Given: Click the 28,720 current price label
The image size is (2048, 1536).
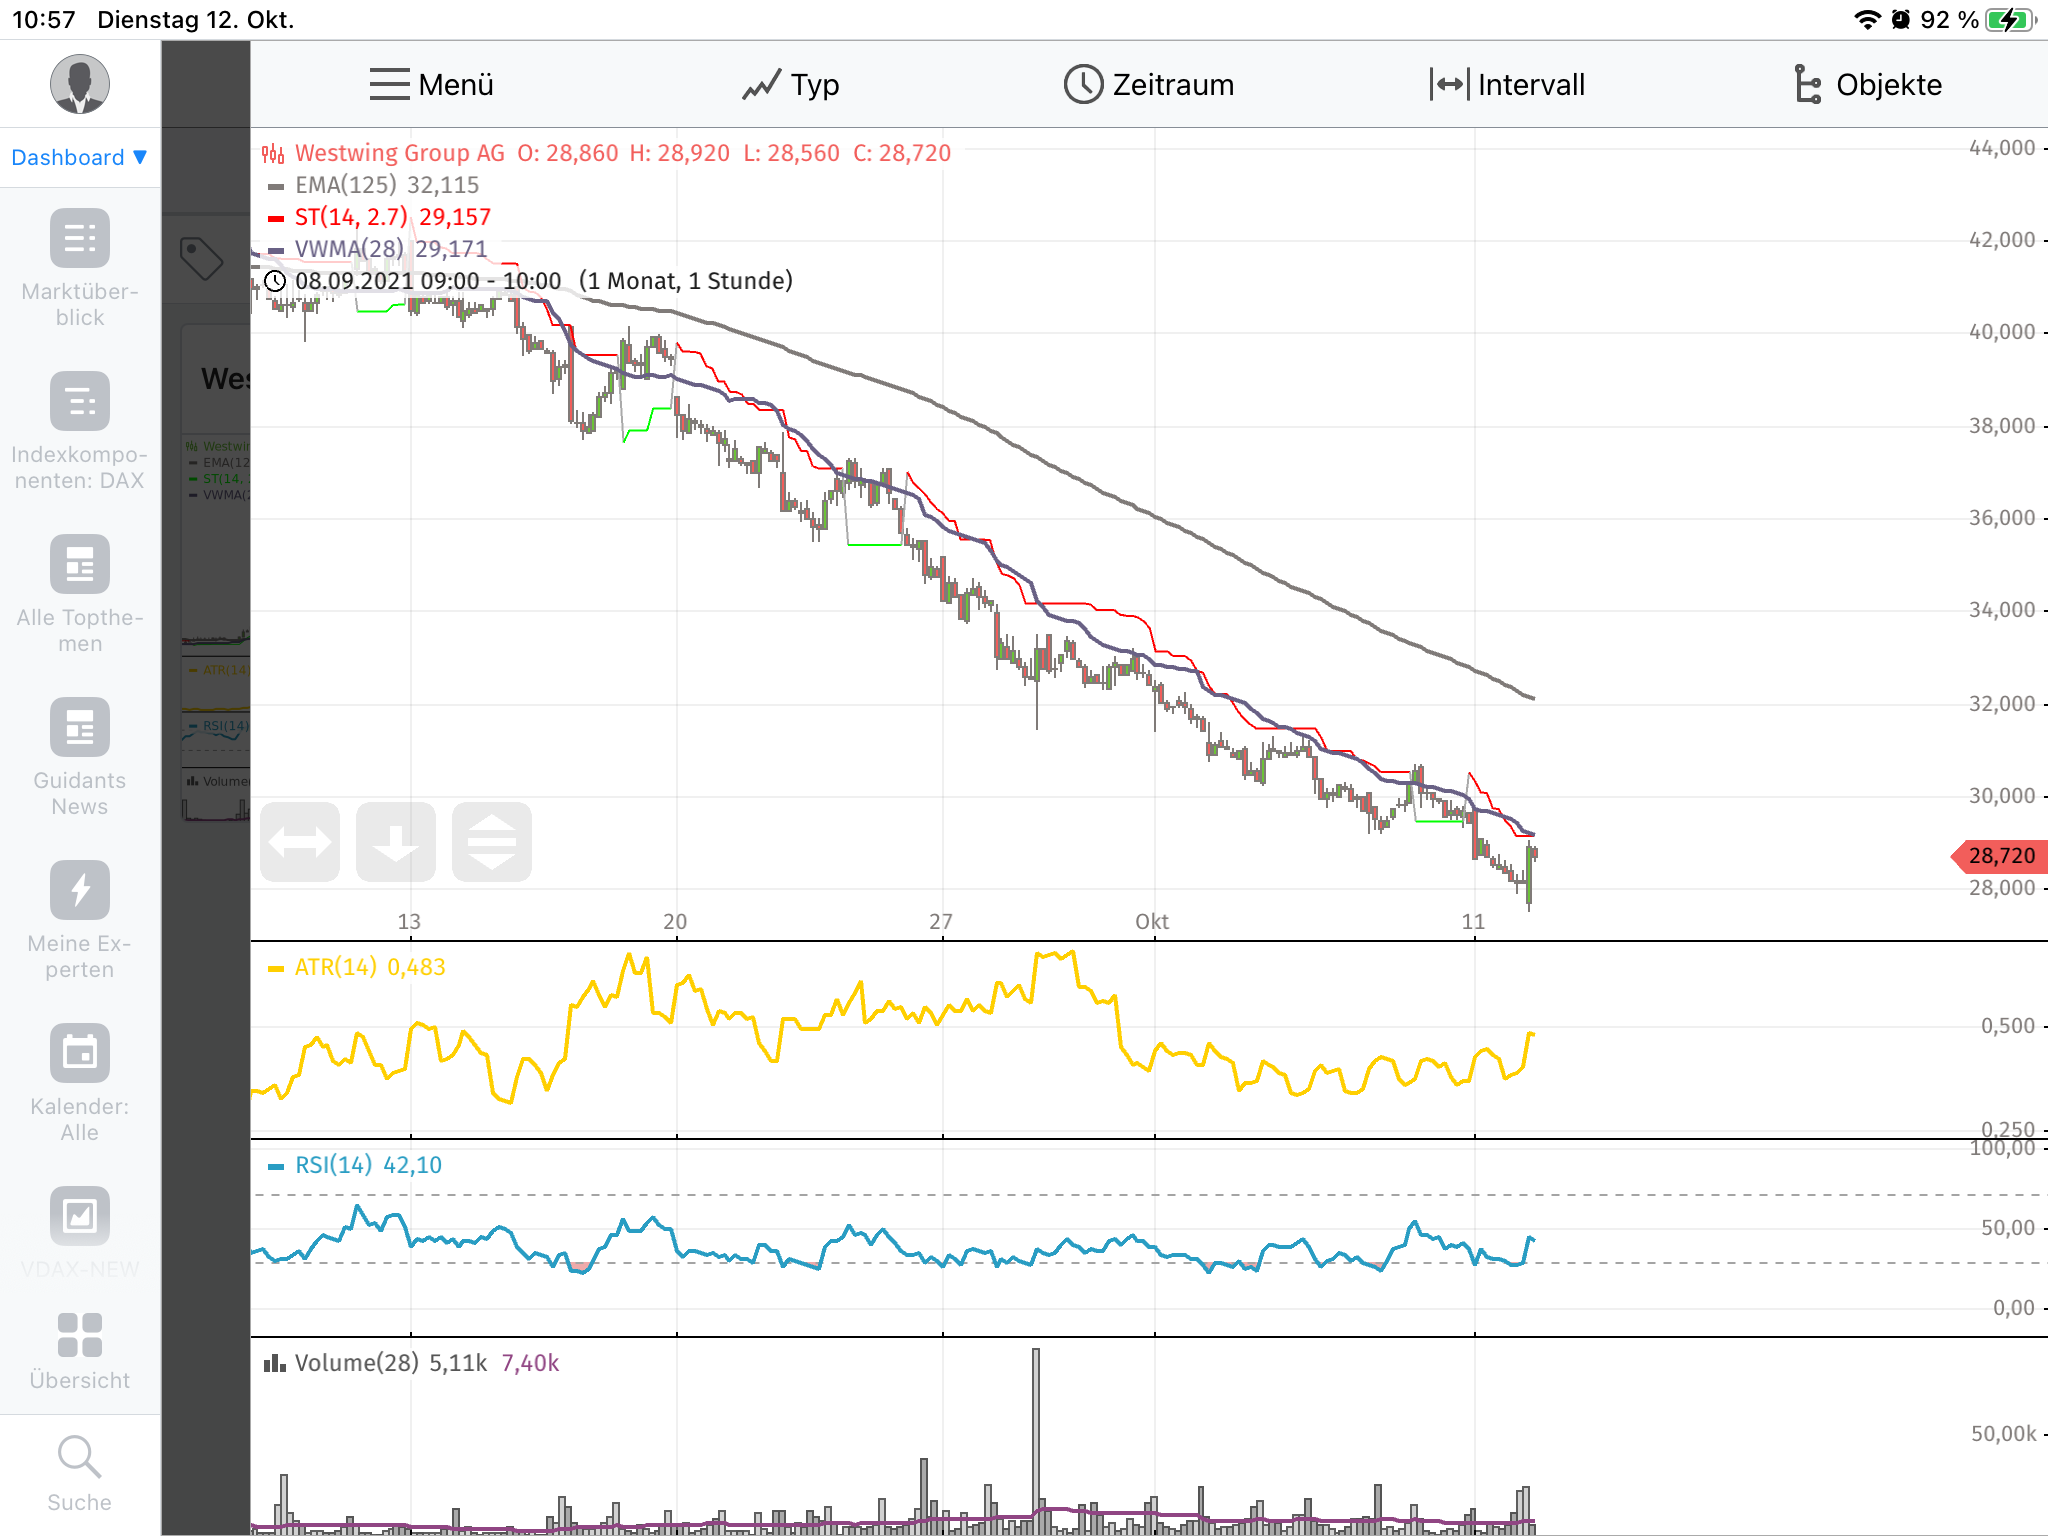Looking at the screenshot, I should (x=2000, y=856).
